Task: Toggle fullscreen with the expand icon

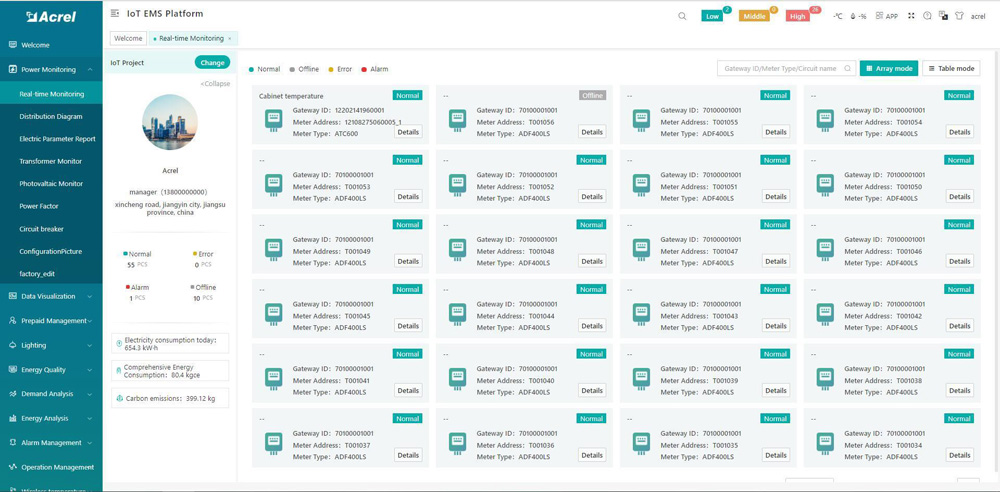Action: coord(911,16)
